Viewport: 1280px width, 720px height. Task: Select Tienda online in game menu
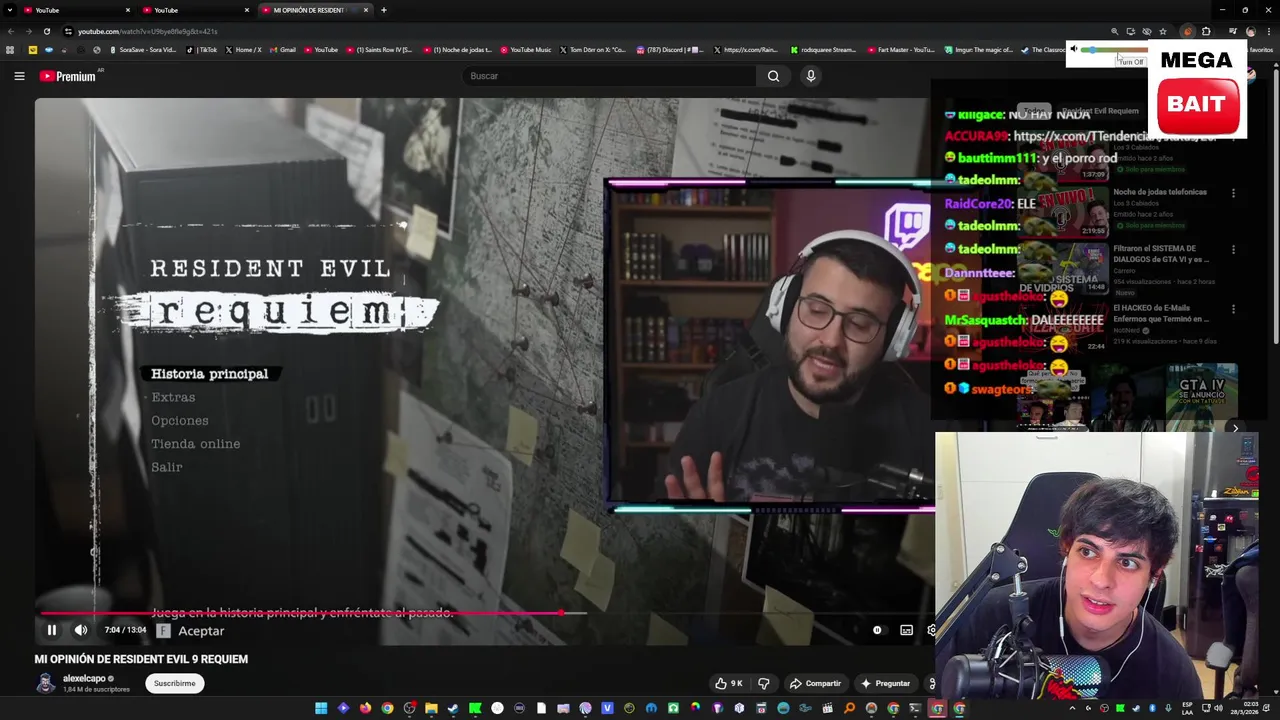(x=196, y=444)
